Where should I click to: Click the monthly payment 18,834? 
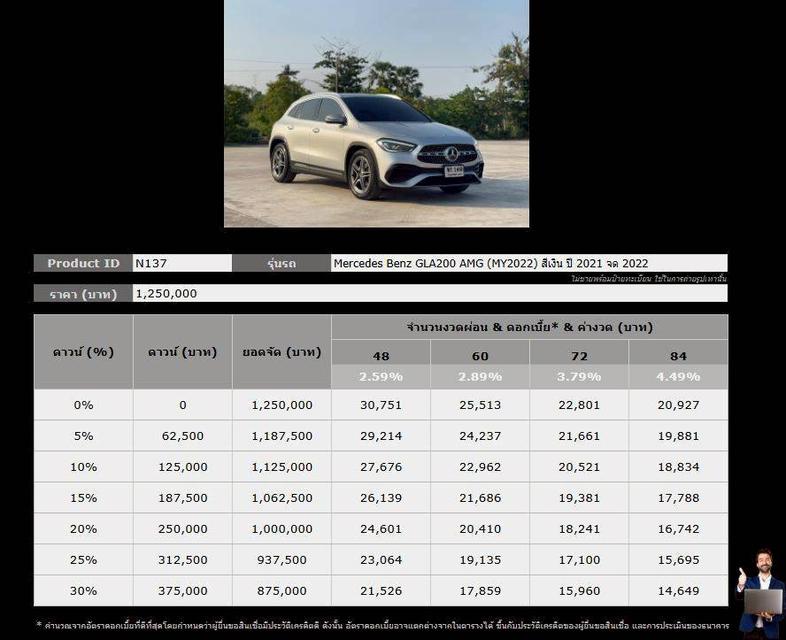coord(678,467)
